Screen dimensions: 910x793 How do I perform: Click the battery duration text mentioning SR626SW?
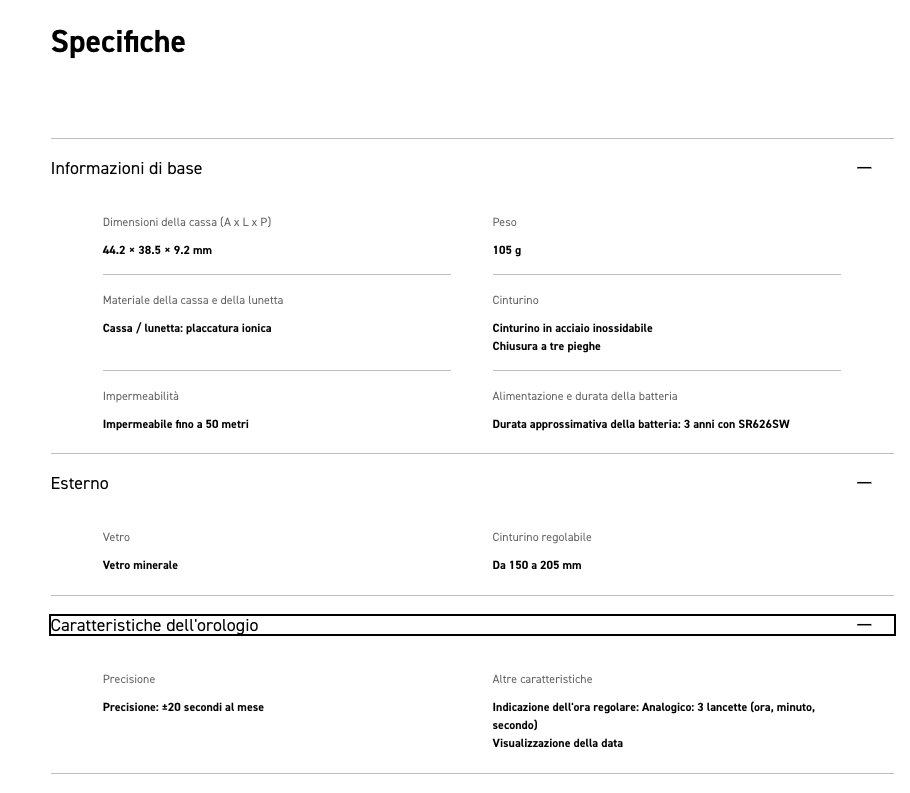point(641,424)
